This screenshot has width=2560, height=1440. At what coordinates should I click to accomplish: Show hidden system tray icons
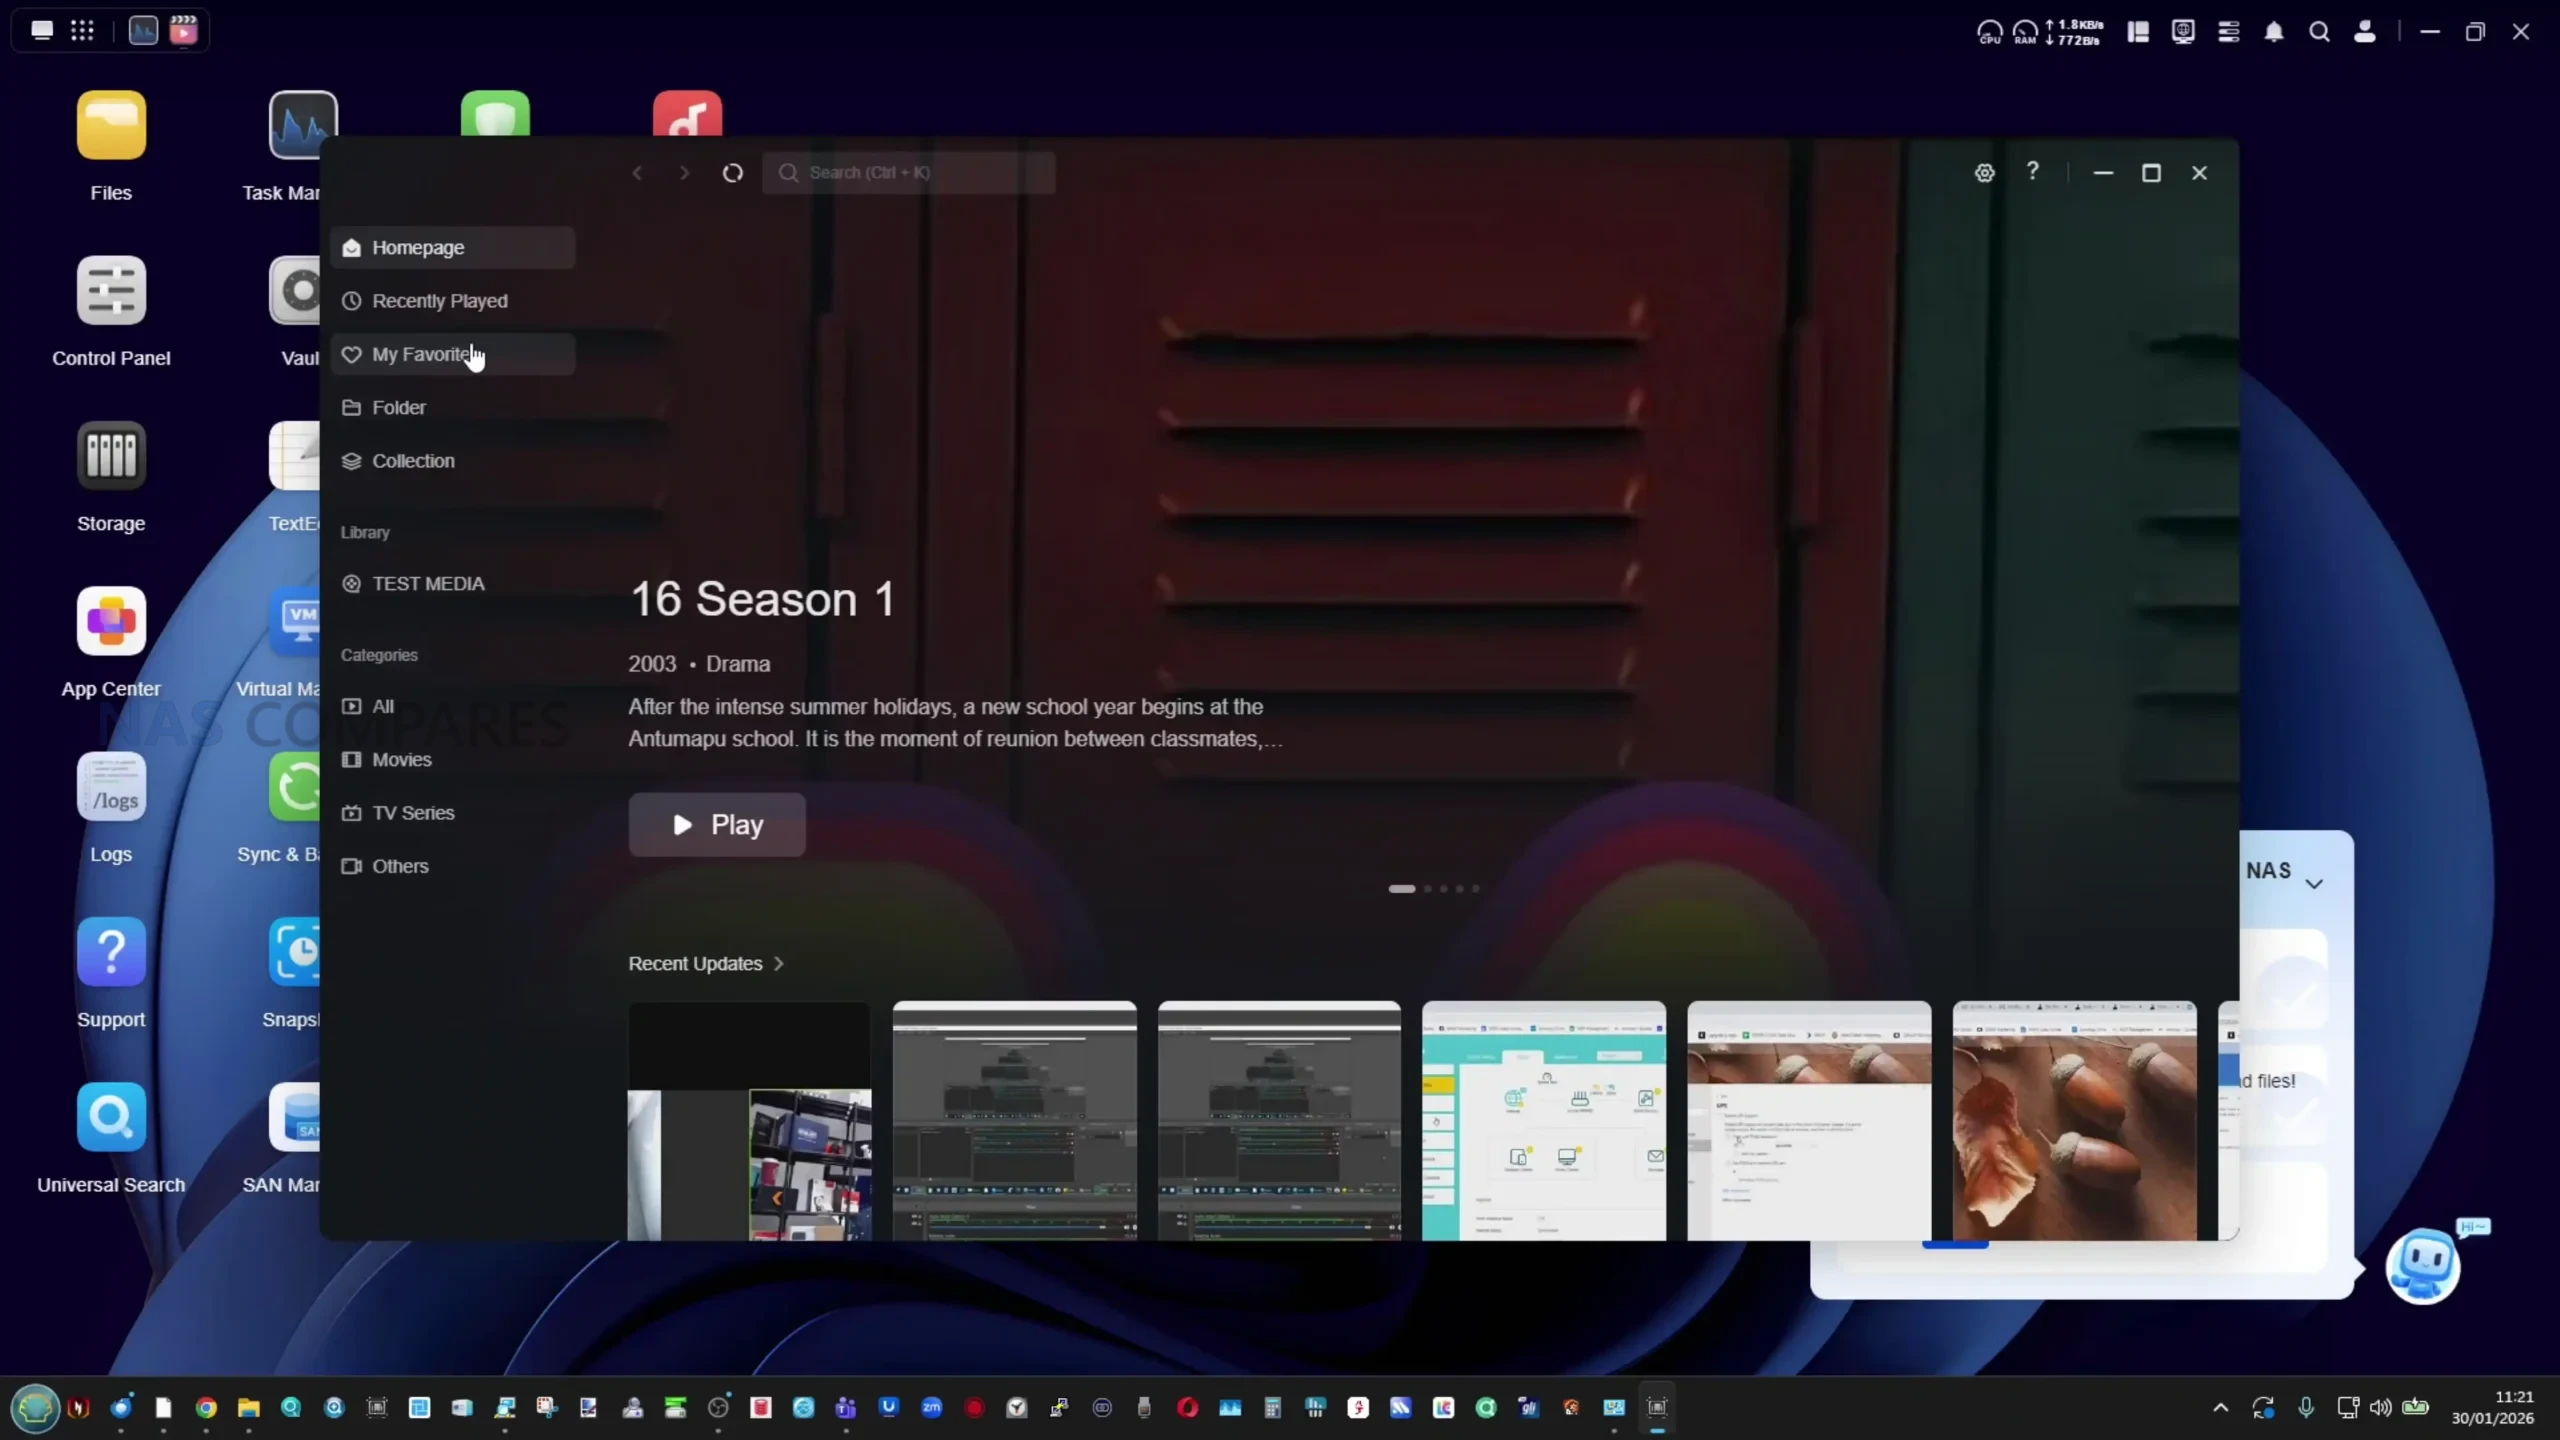tap(2220, 1408)
